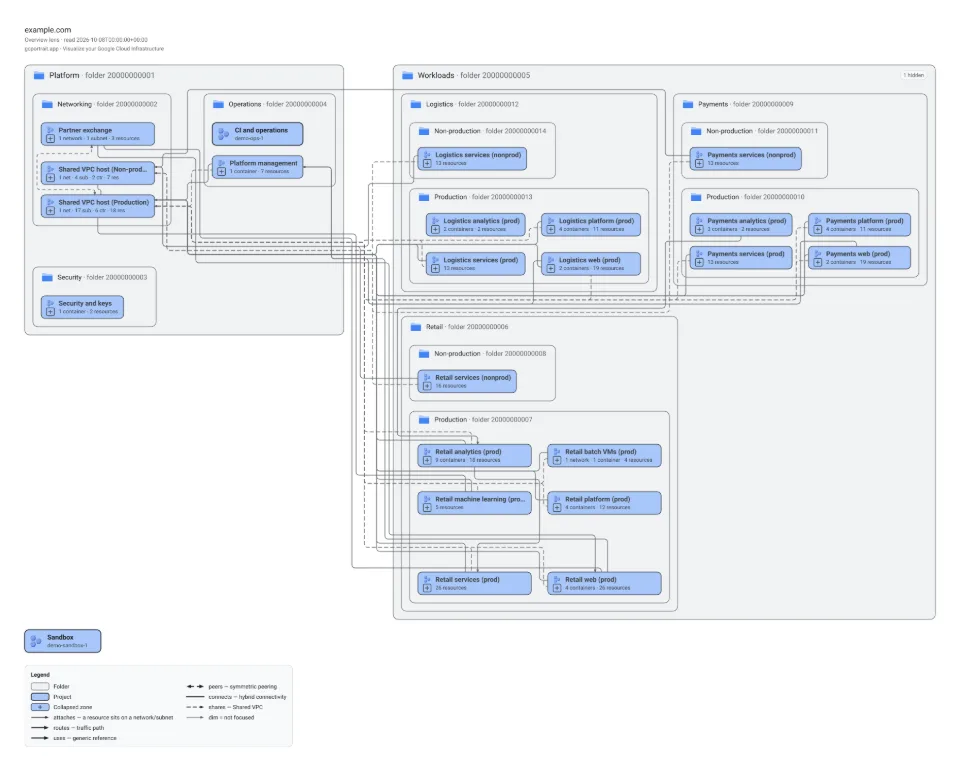This screenshot has height=772, width=960.
Task: Expand the Security and keys node
Action: [x=50, y=312]
